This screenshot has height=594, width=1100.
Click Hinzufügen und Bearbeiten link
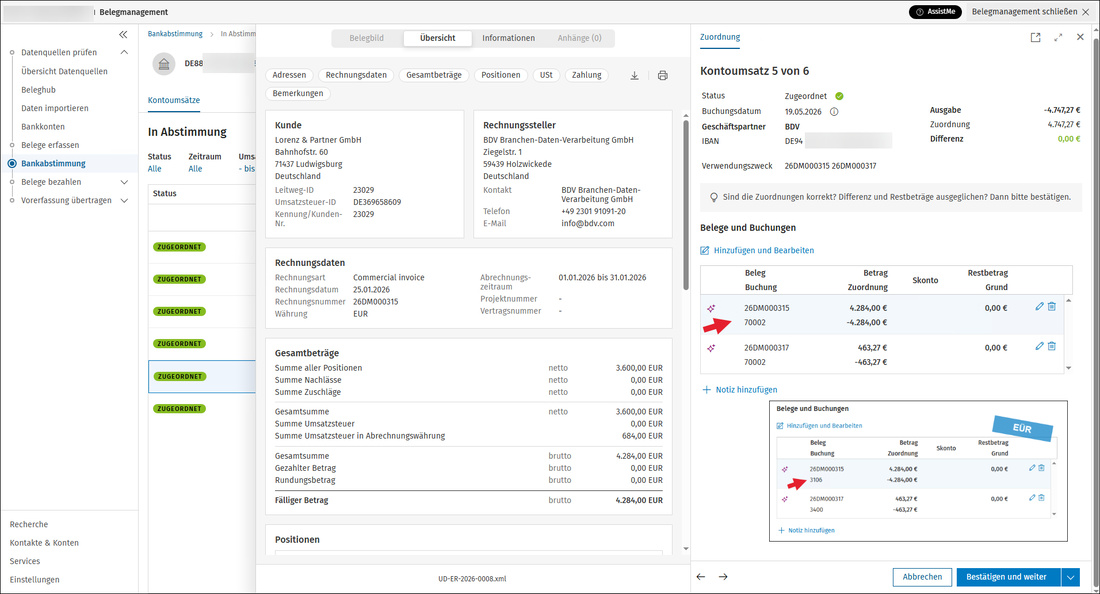coord(758,250)
